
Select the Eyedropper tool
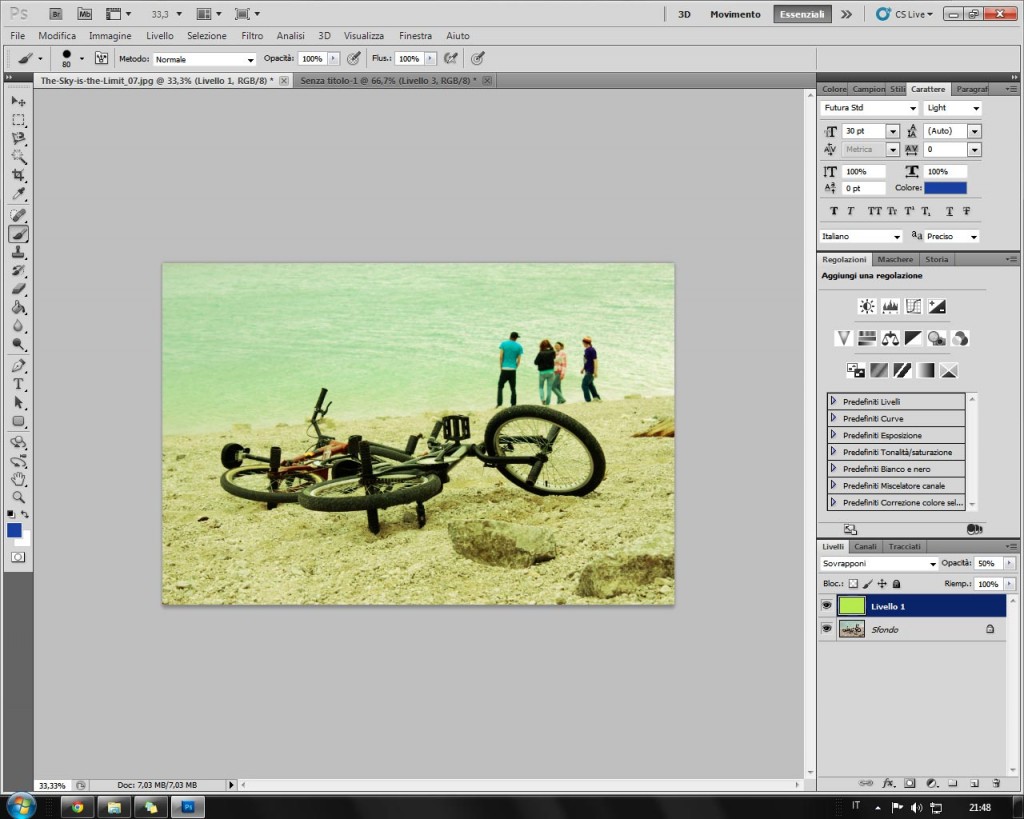click(x=18, y=194)
